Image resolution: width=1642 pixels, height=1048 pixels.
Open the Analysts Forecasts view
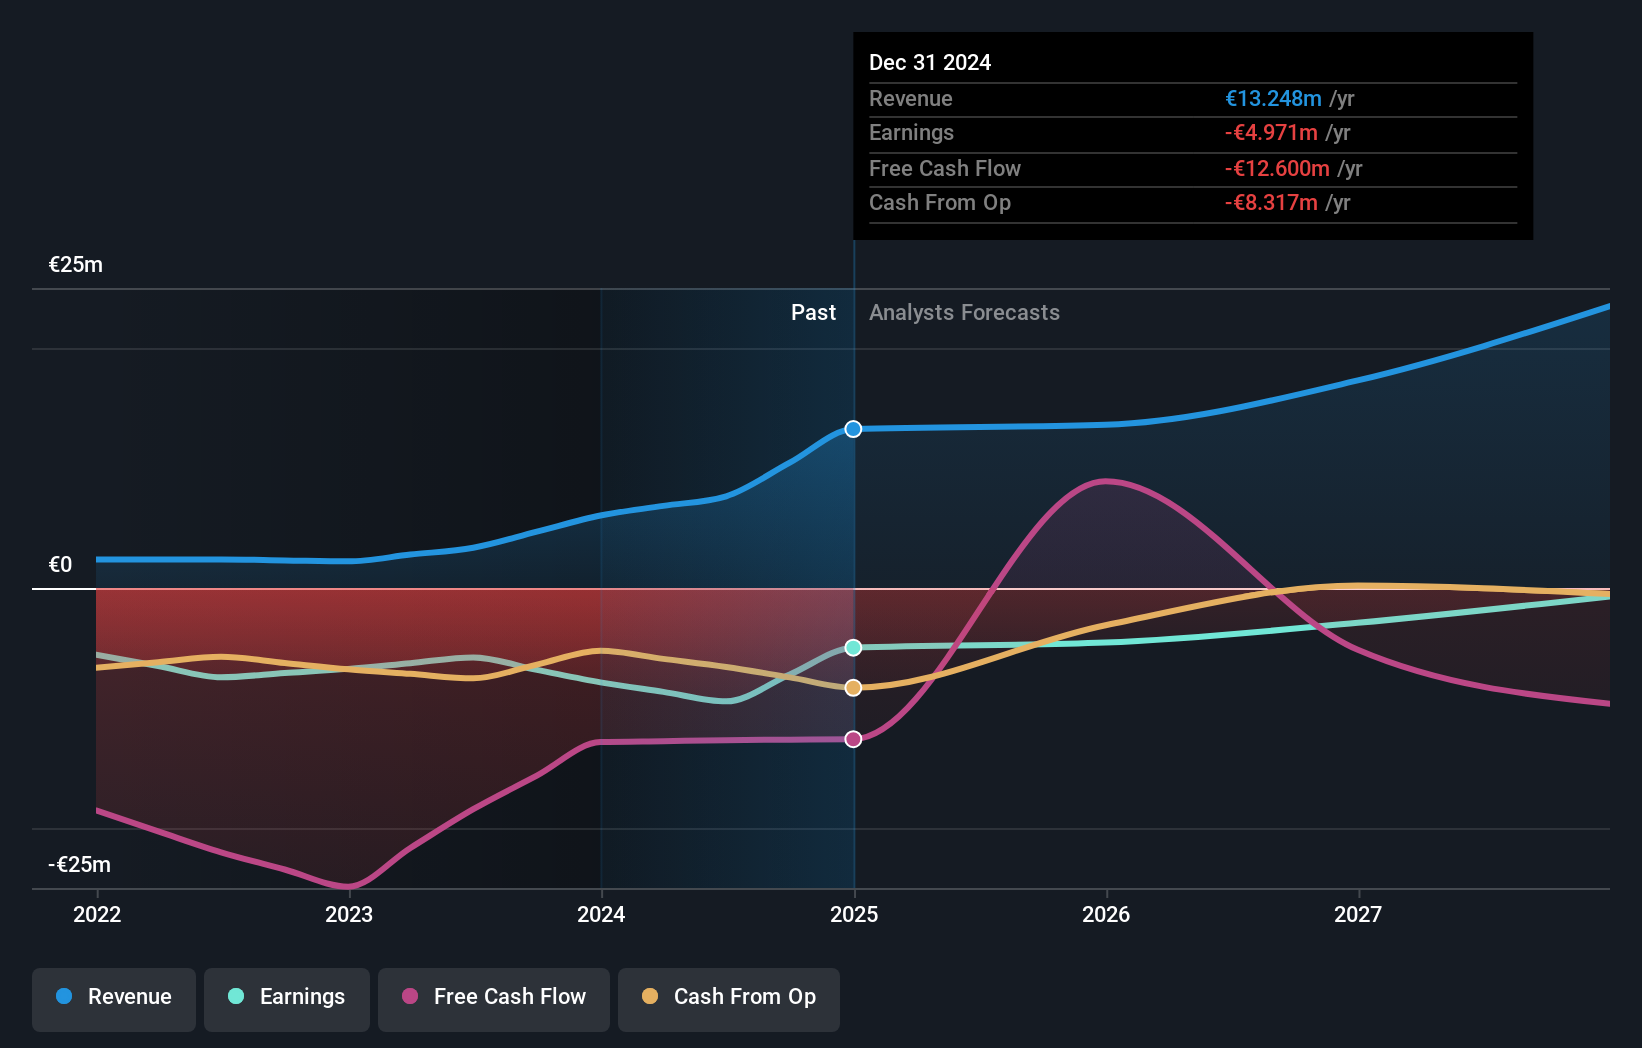coord(964,313)
